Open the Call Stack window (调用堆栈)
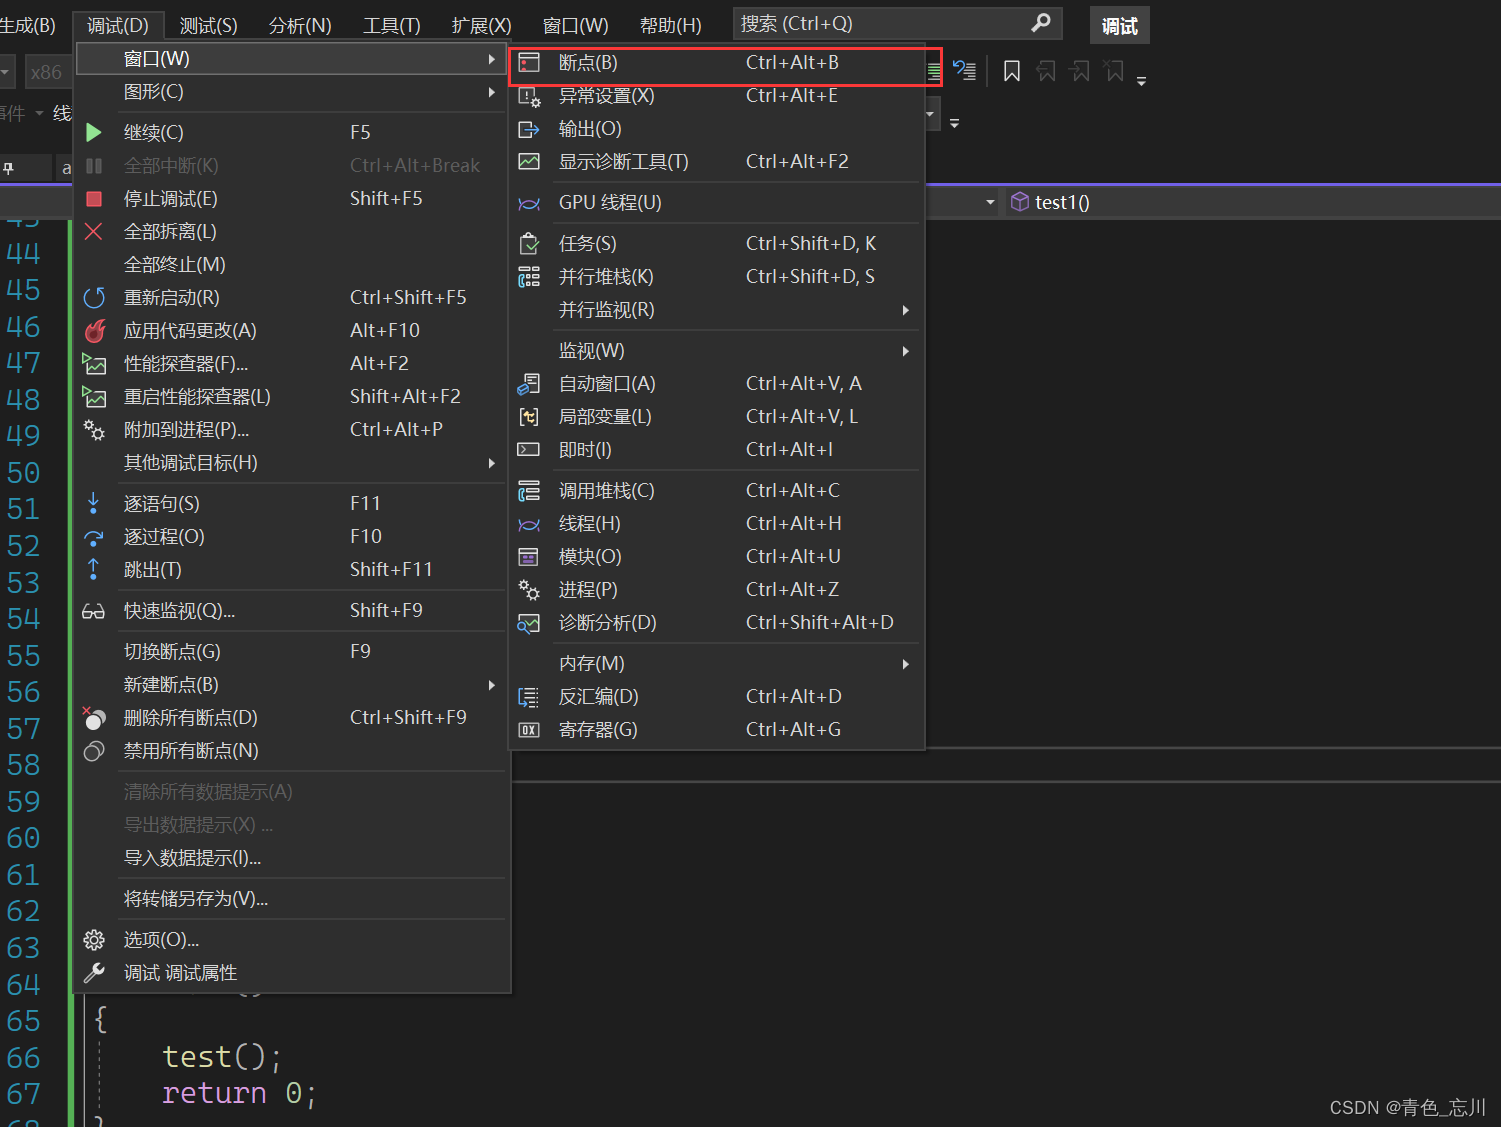Viewport: 1501px width, 1127px height. coord(606,491)
